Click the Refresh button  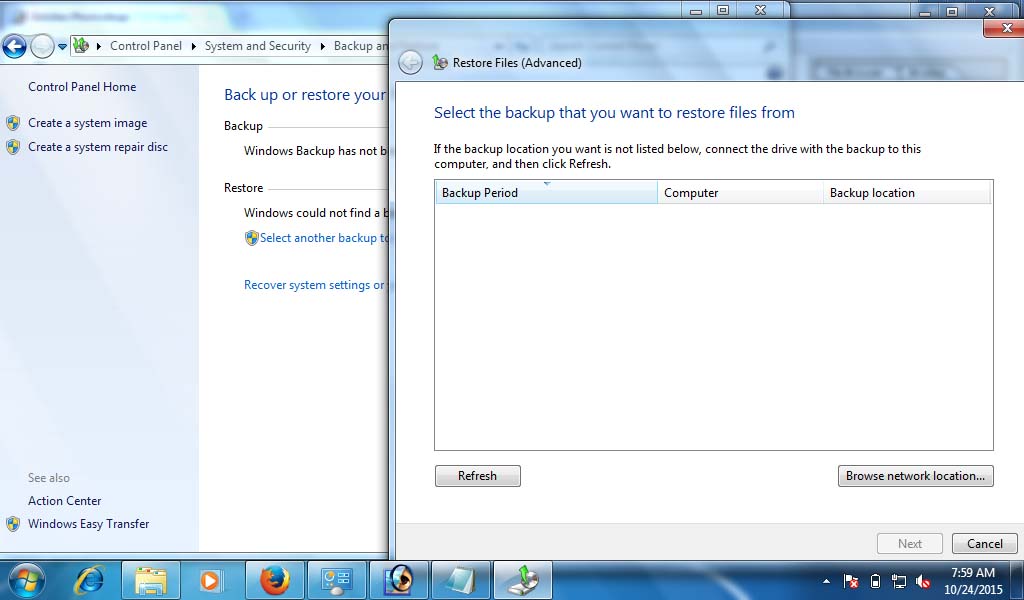point(477,476)
